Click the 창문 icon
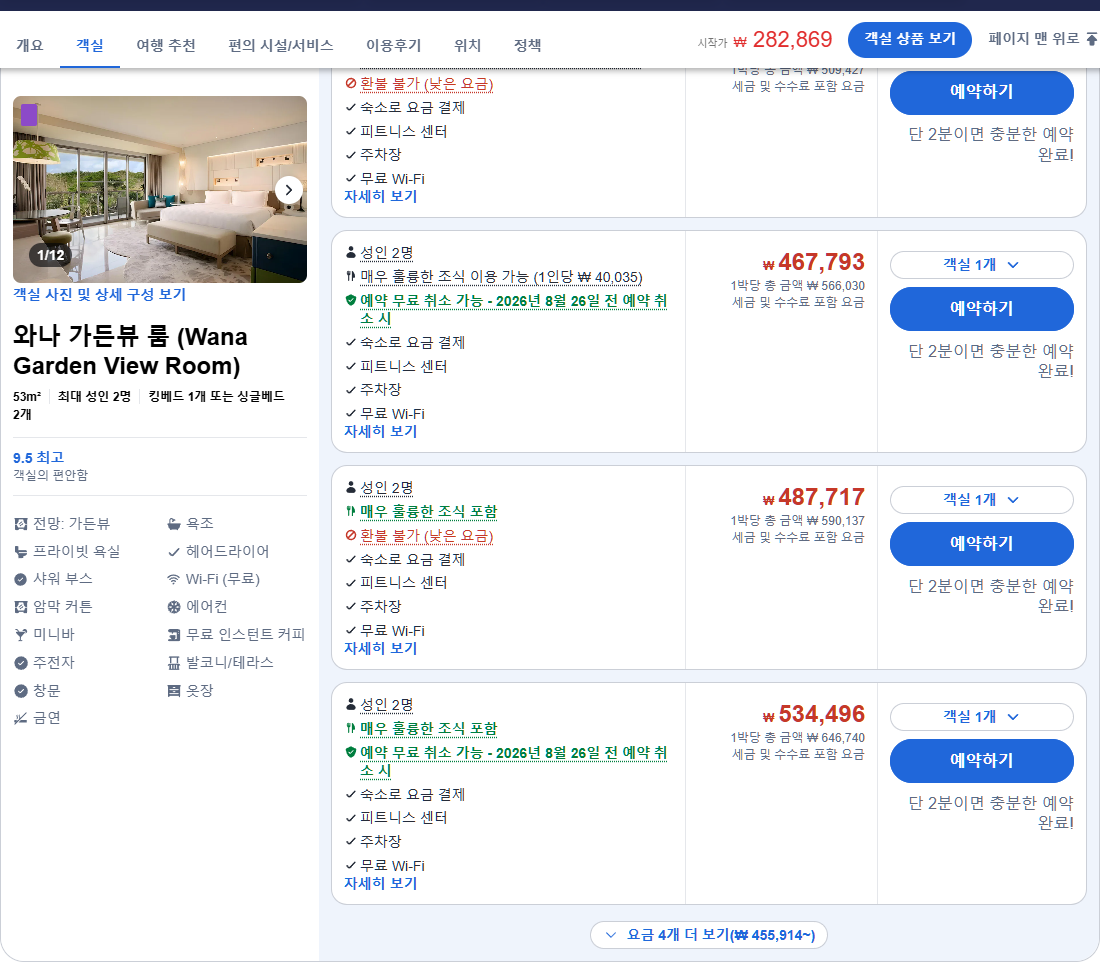The image size is (1100, 963). pos(21,691)
